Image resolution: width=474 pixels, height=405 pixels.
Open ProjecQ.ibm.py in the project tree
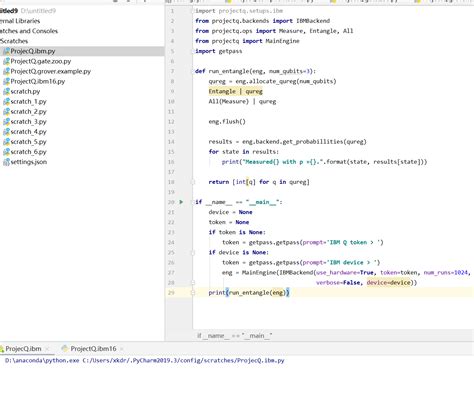point(33,51)
